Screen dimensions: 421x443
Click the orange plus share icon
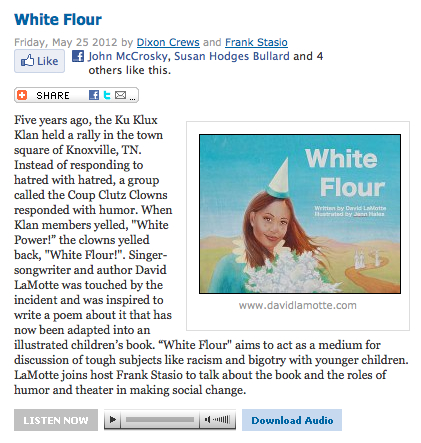[22, 95]
